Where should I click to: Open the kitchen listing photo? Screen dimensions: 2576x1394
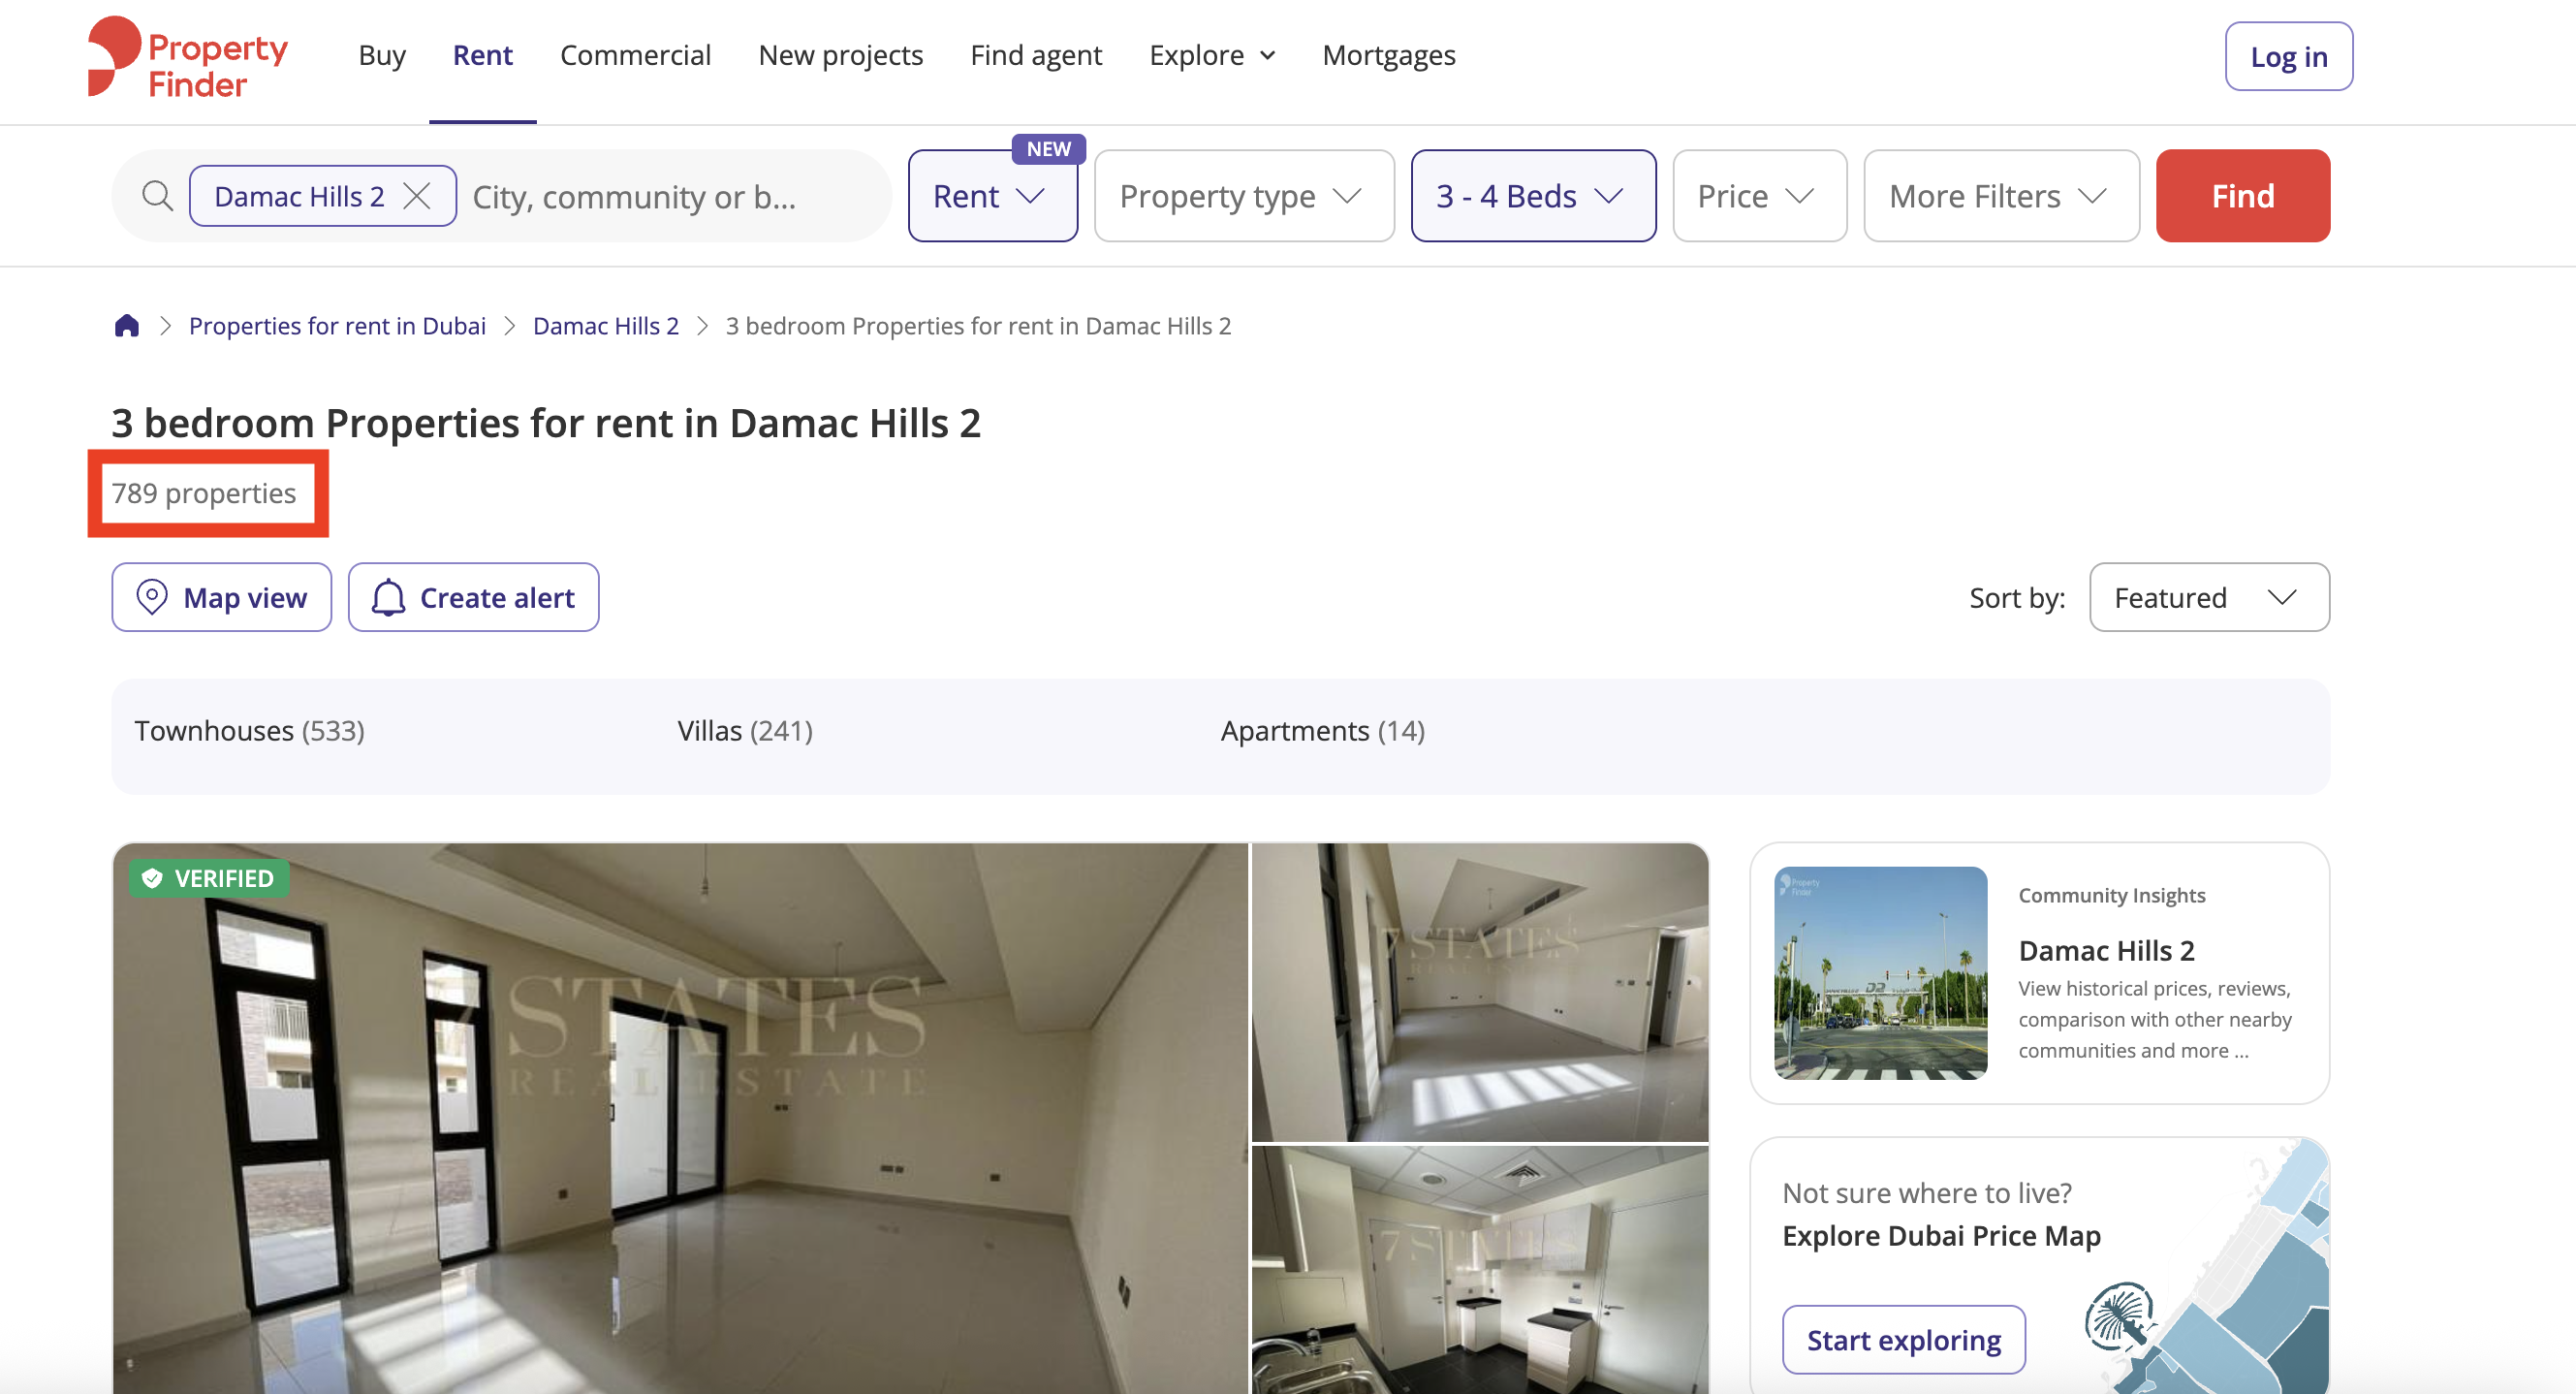coord(1480,1270)
